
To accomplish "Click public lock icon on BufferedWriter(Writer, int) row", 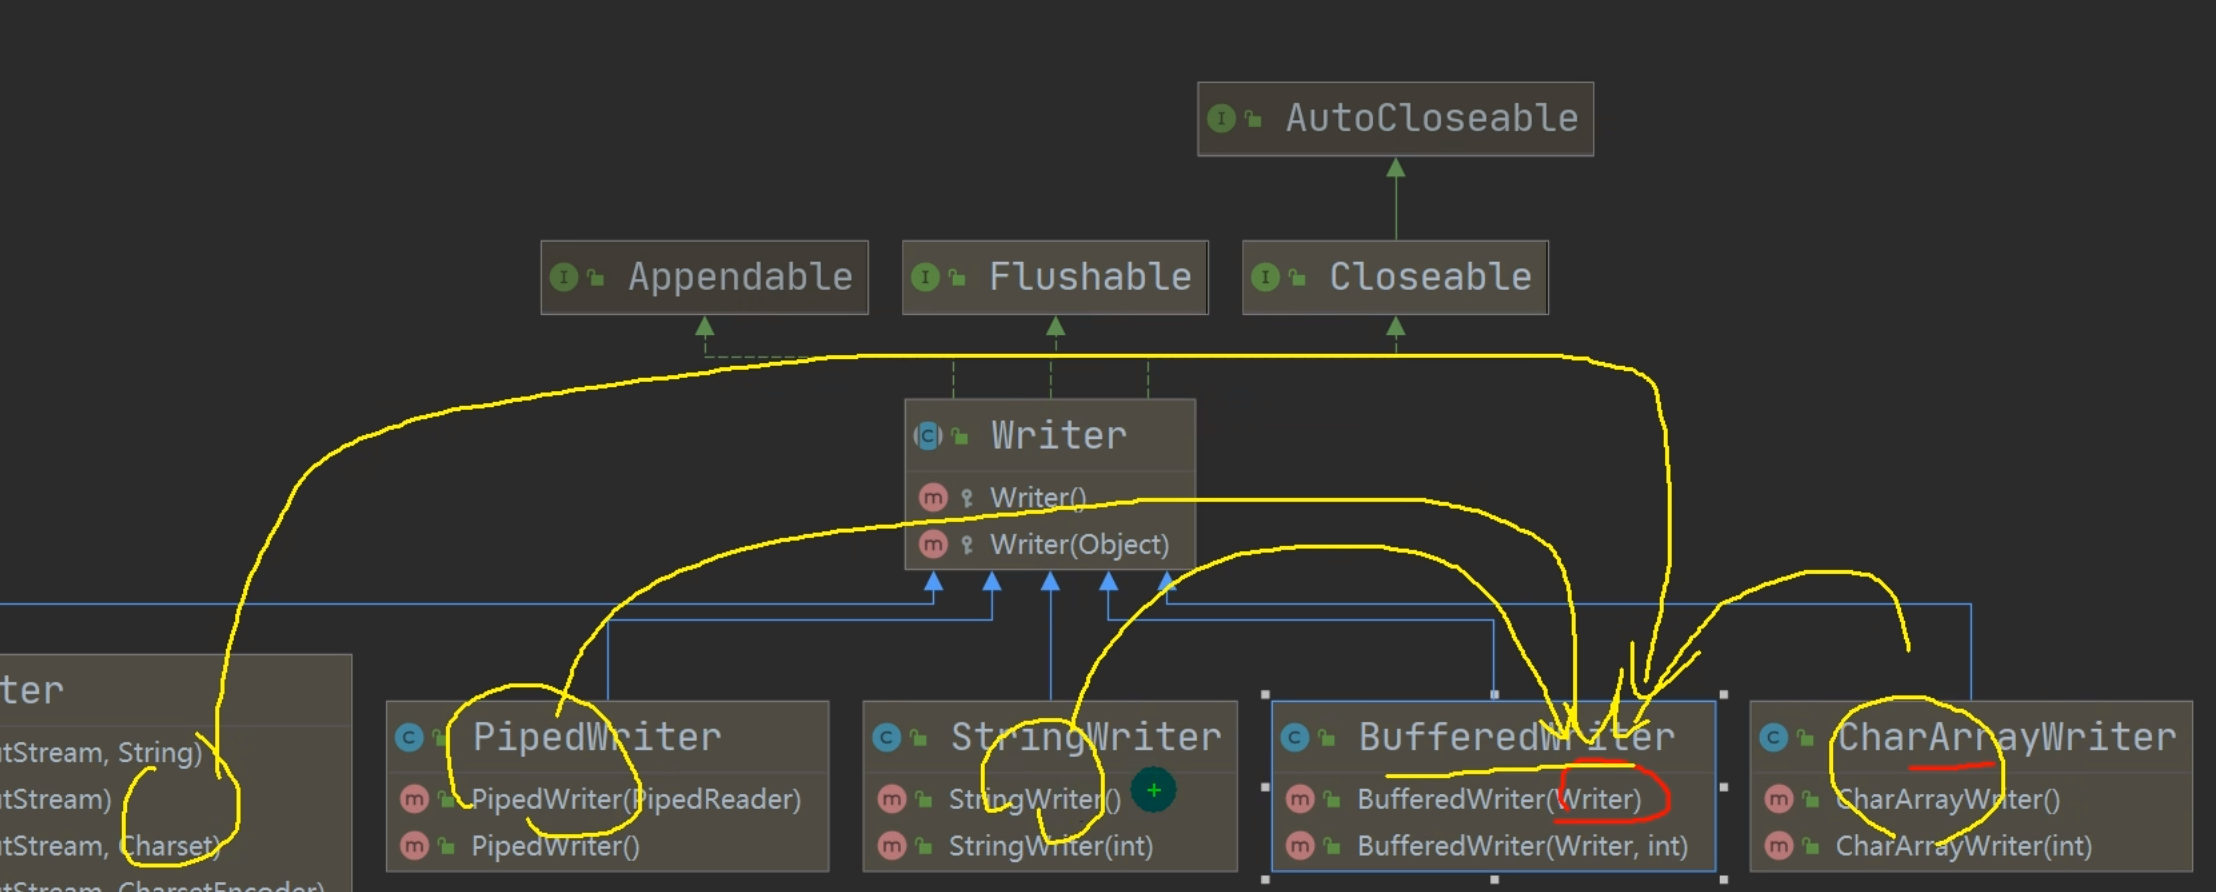I will click(1332, 847).
